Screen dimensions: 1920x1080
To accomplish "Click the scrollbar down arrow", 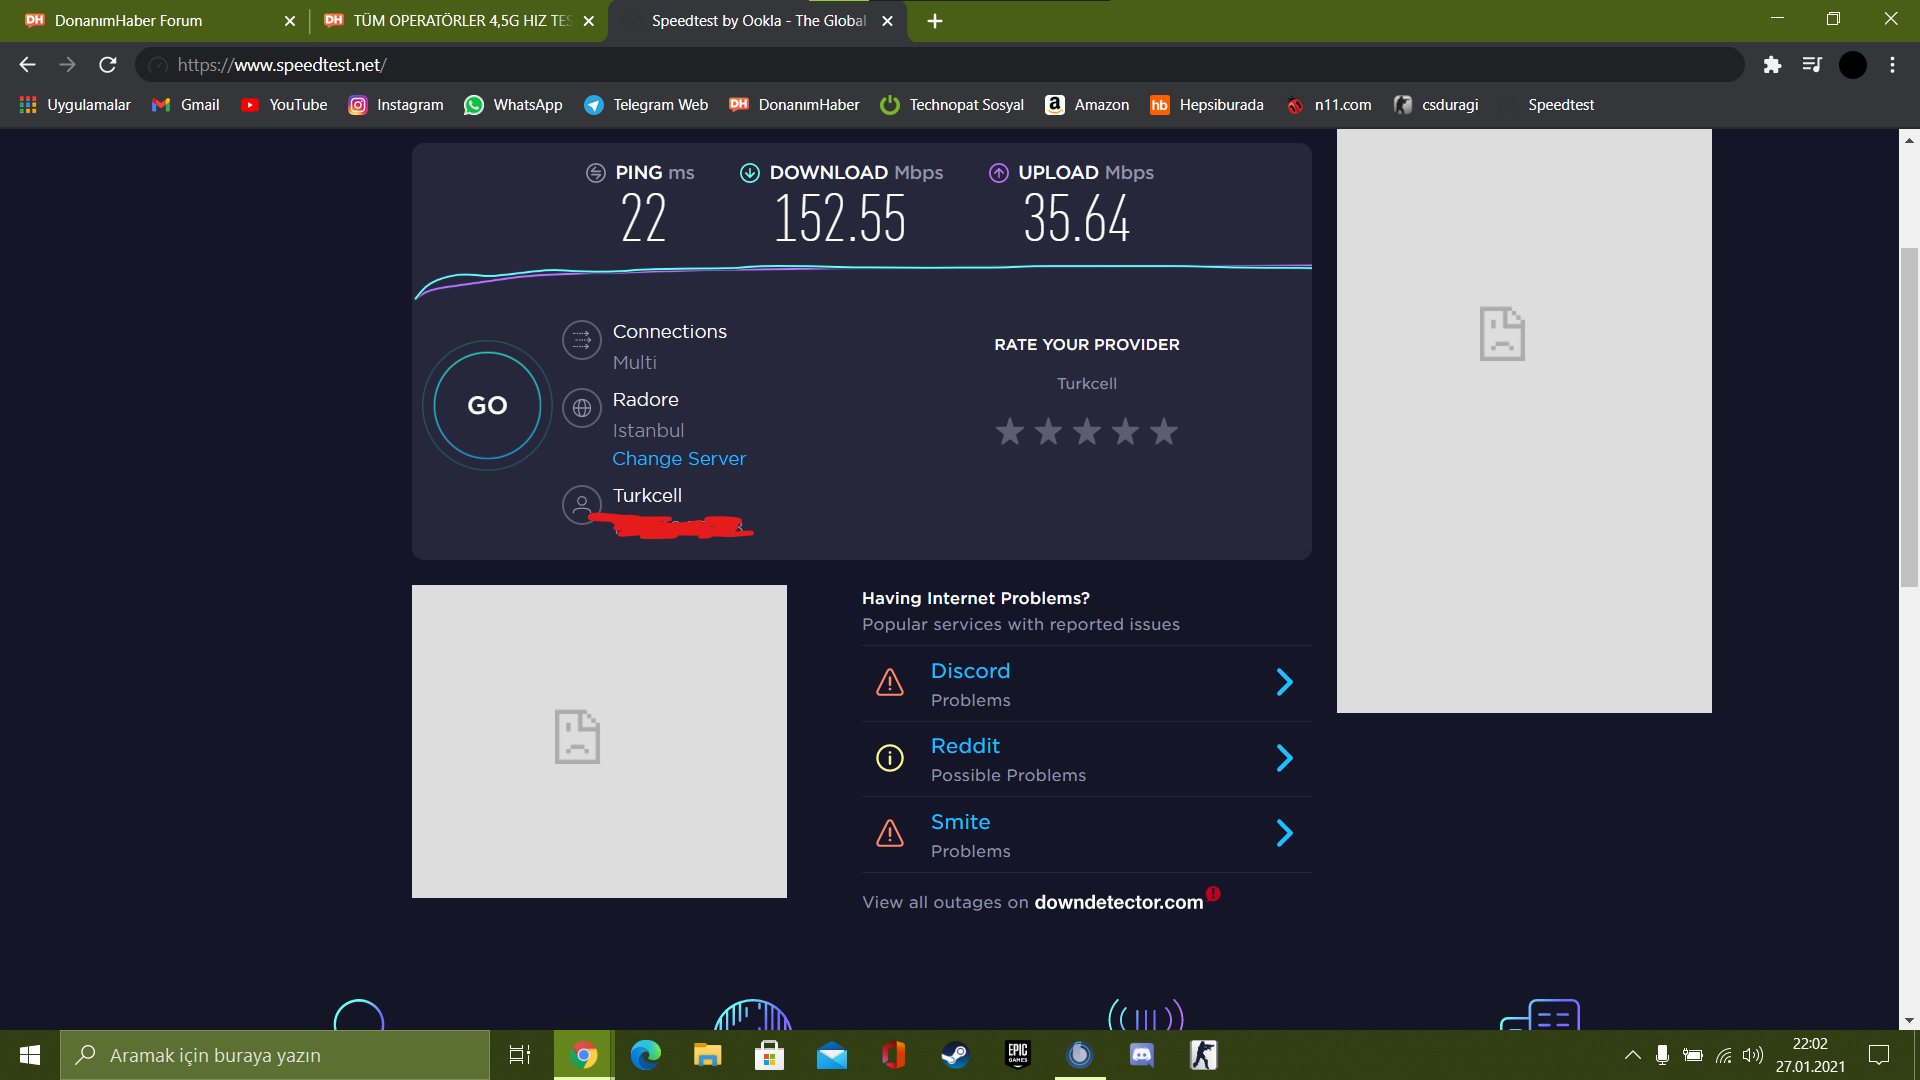I will pos(1909,1020).
